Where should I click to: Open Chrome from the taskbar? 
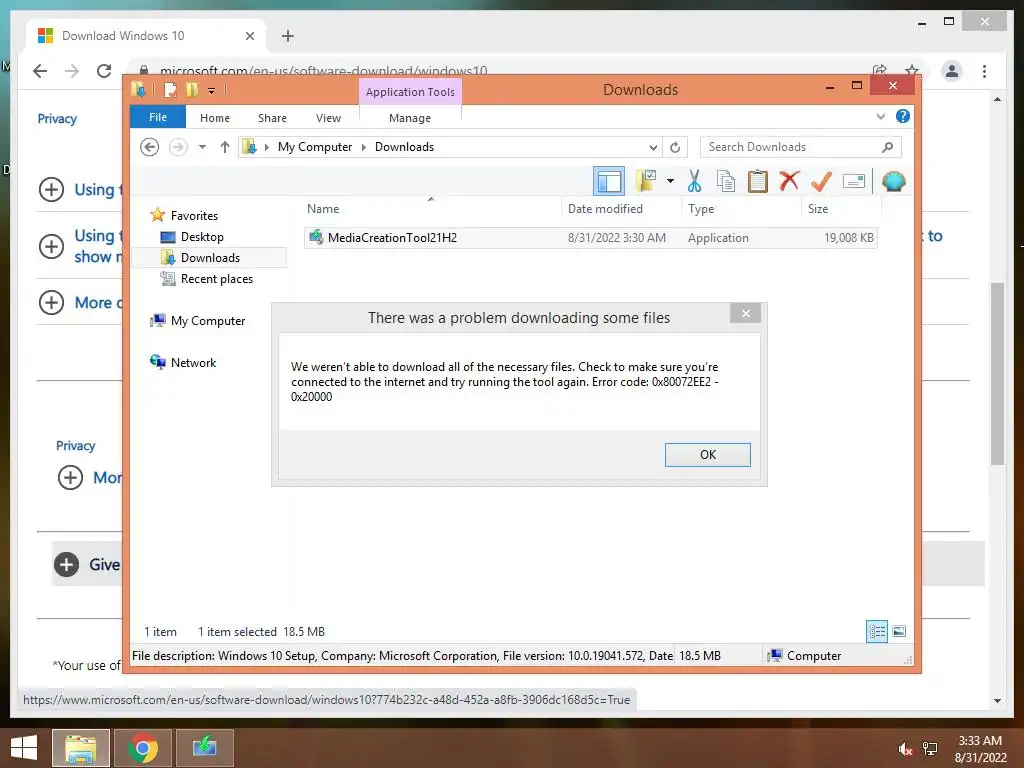[142, 748]
